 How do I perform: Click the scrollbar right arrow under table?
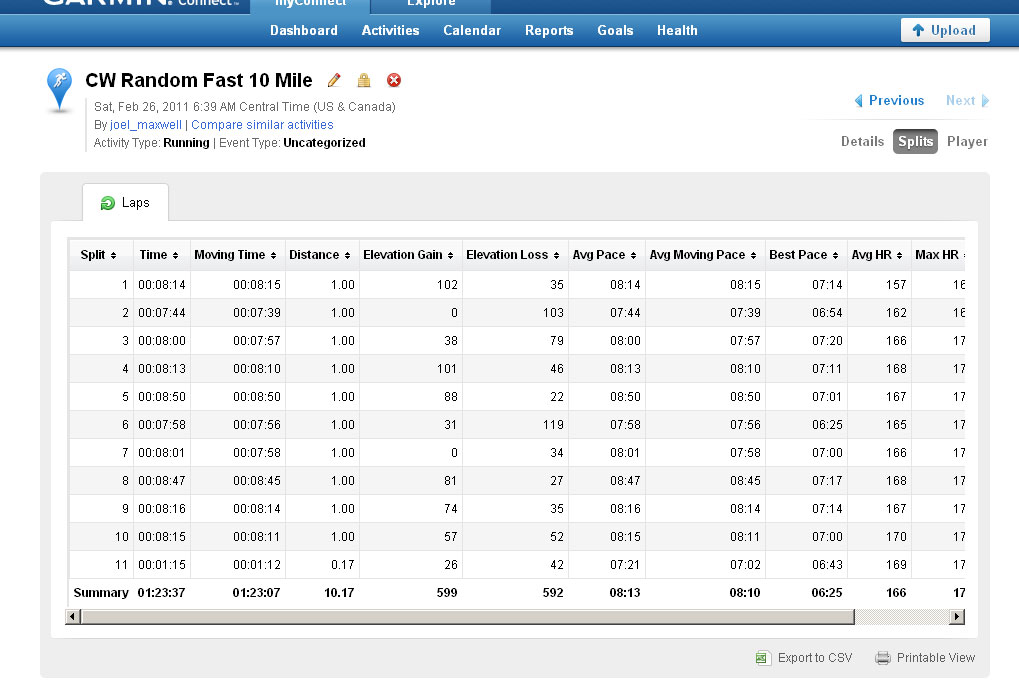coord(957,617)
